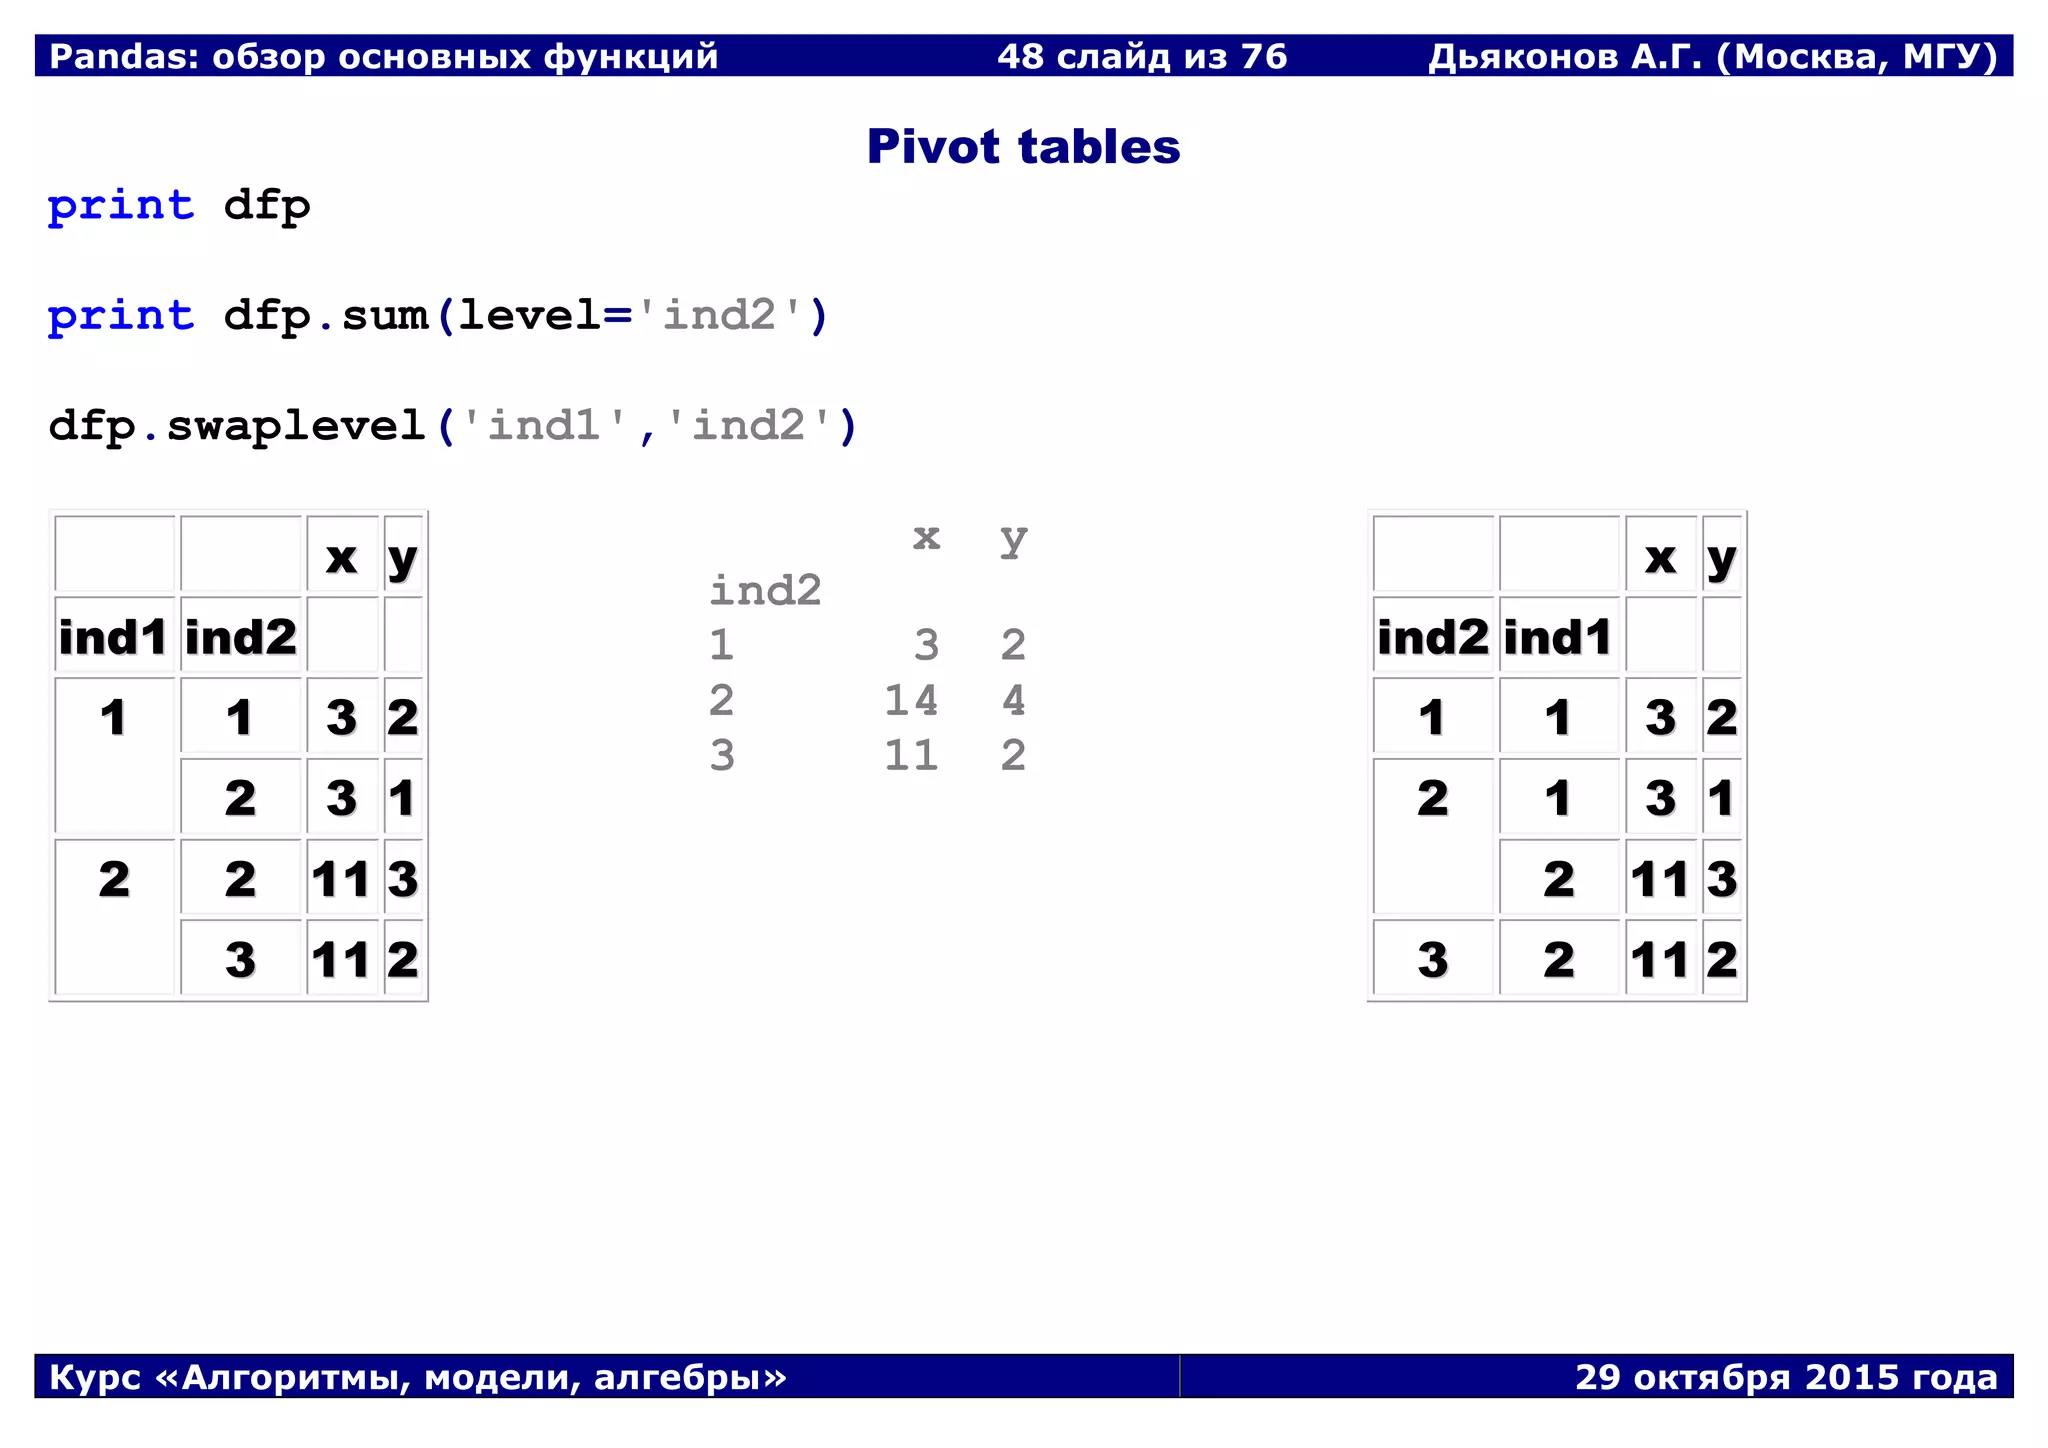Click the value 14 in the middle output

(x=911, y=700)
